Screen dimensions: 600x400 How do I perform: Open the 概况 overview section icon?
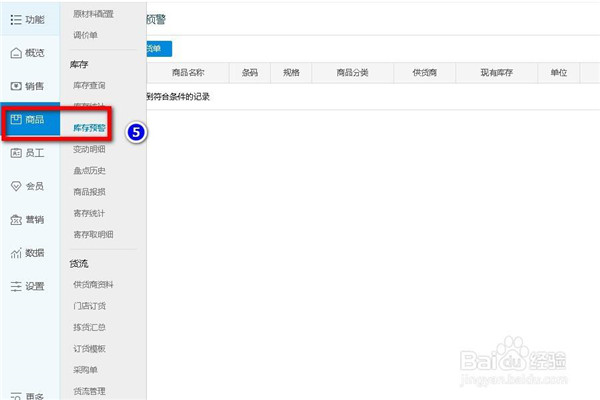tap(16, 53)
